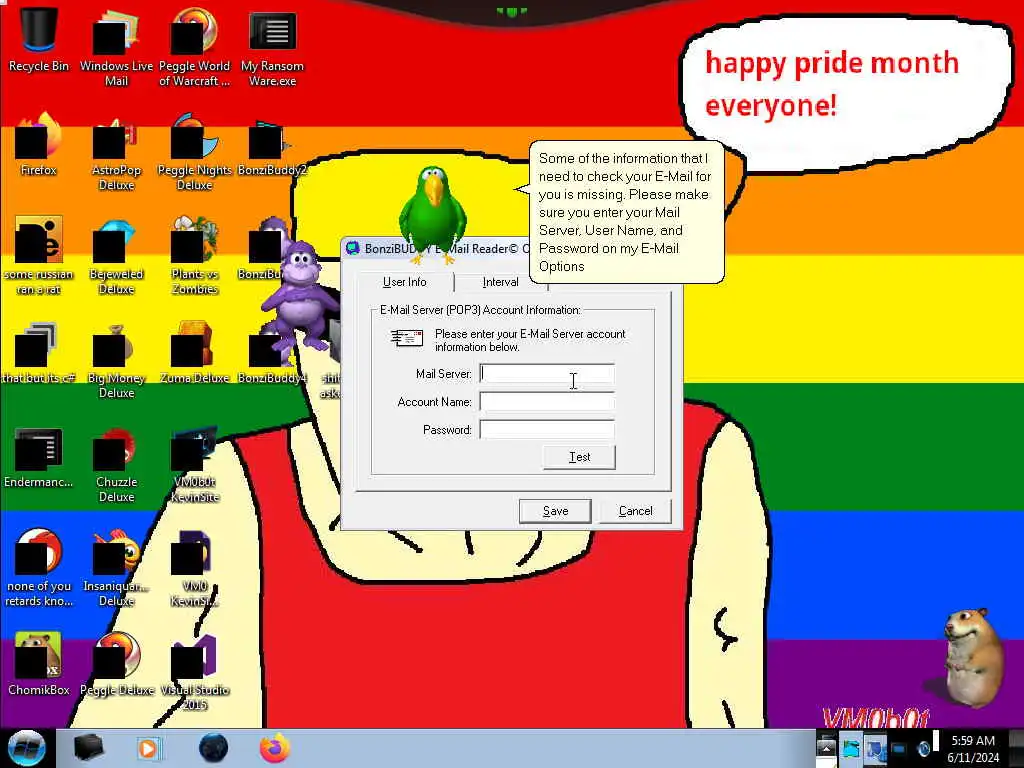Switch to the Interval tab
Screen dimensions: 1024x768
coord(500,282)
